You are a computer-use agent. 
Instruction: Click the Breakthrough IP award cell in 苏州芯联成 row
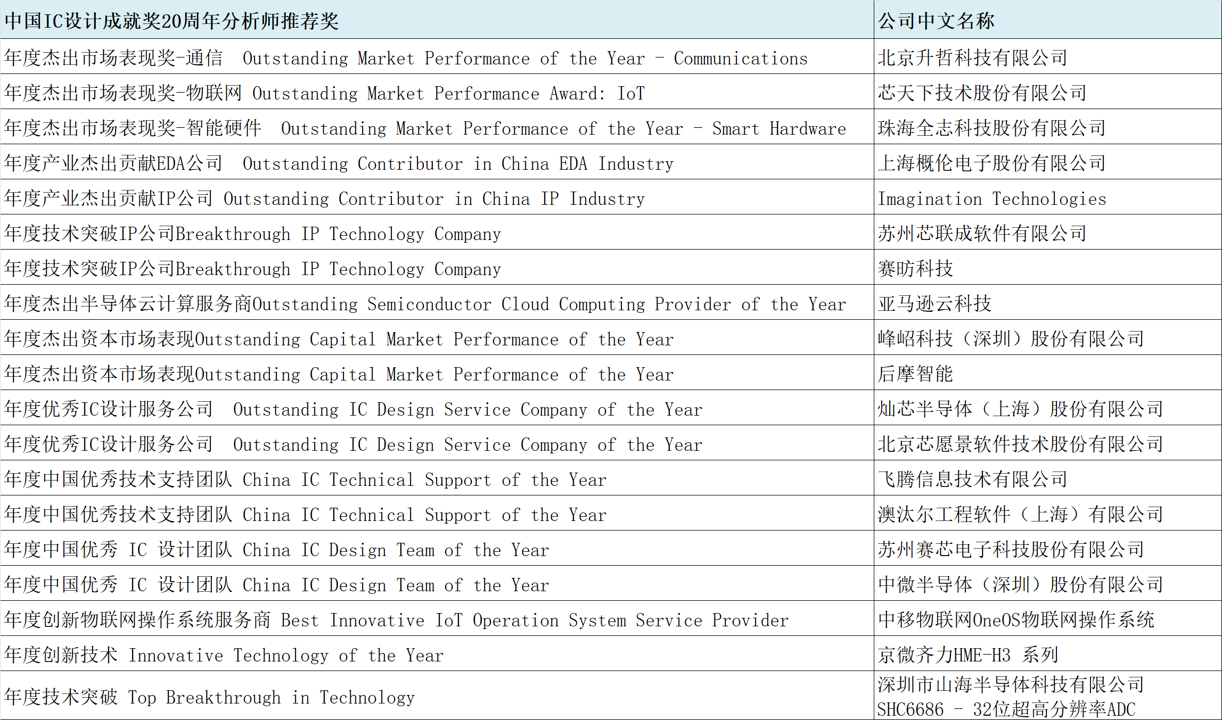[x=437, y=233]
